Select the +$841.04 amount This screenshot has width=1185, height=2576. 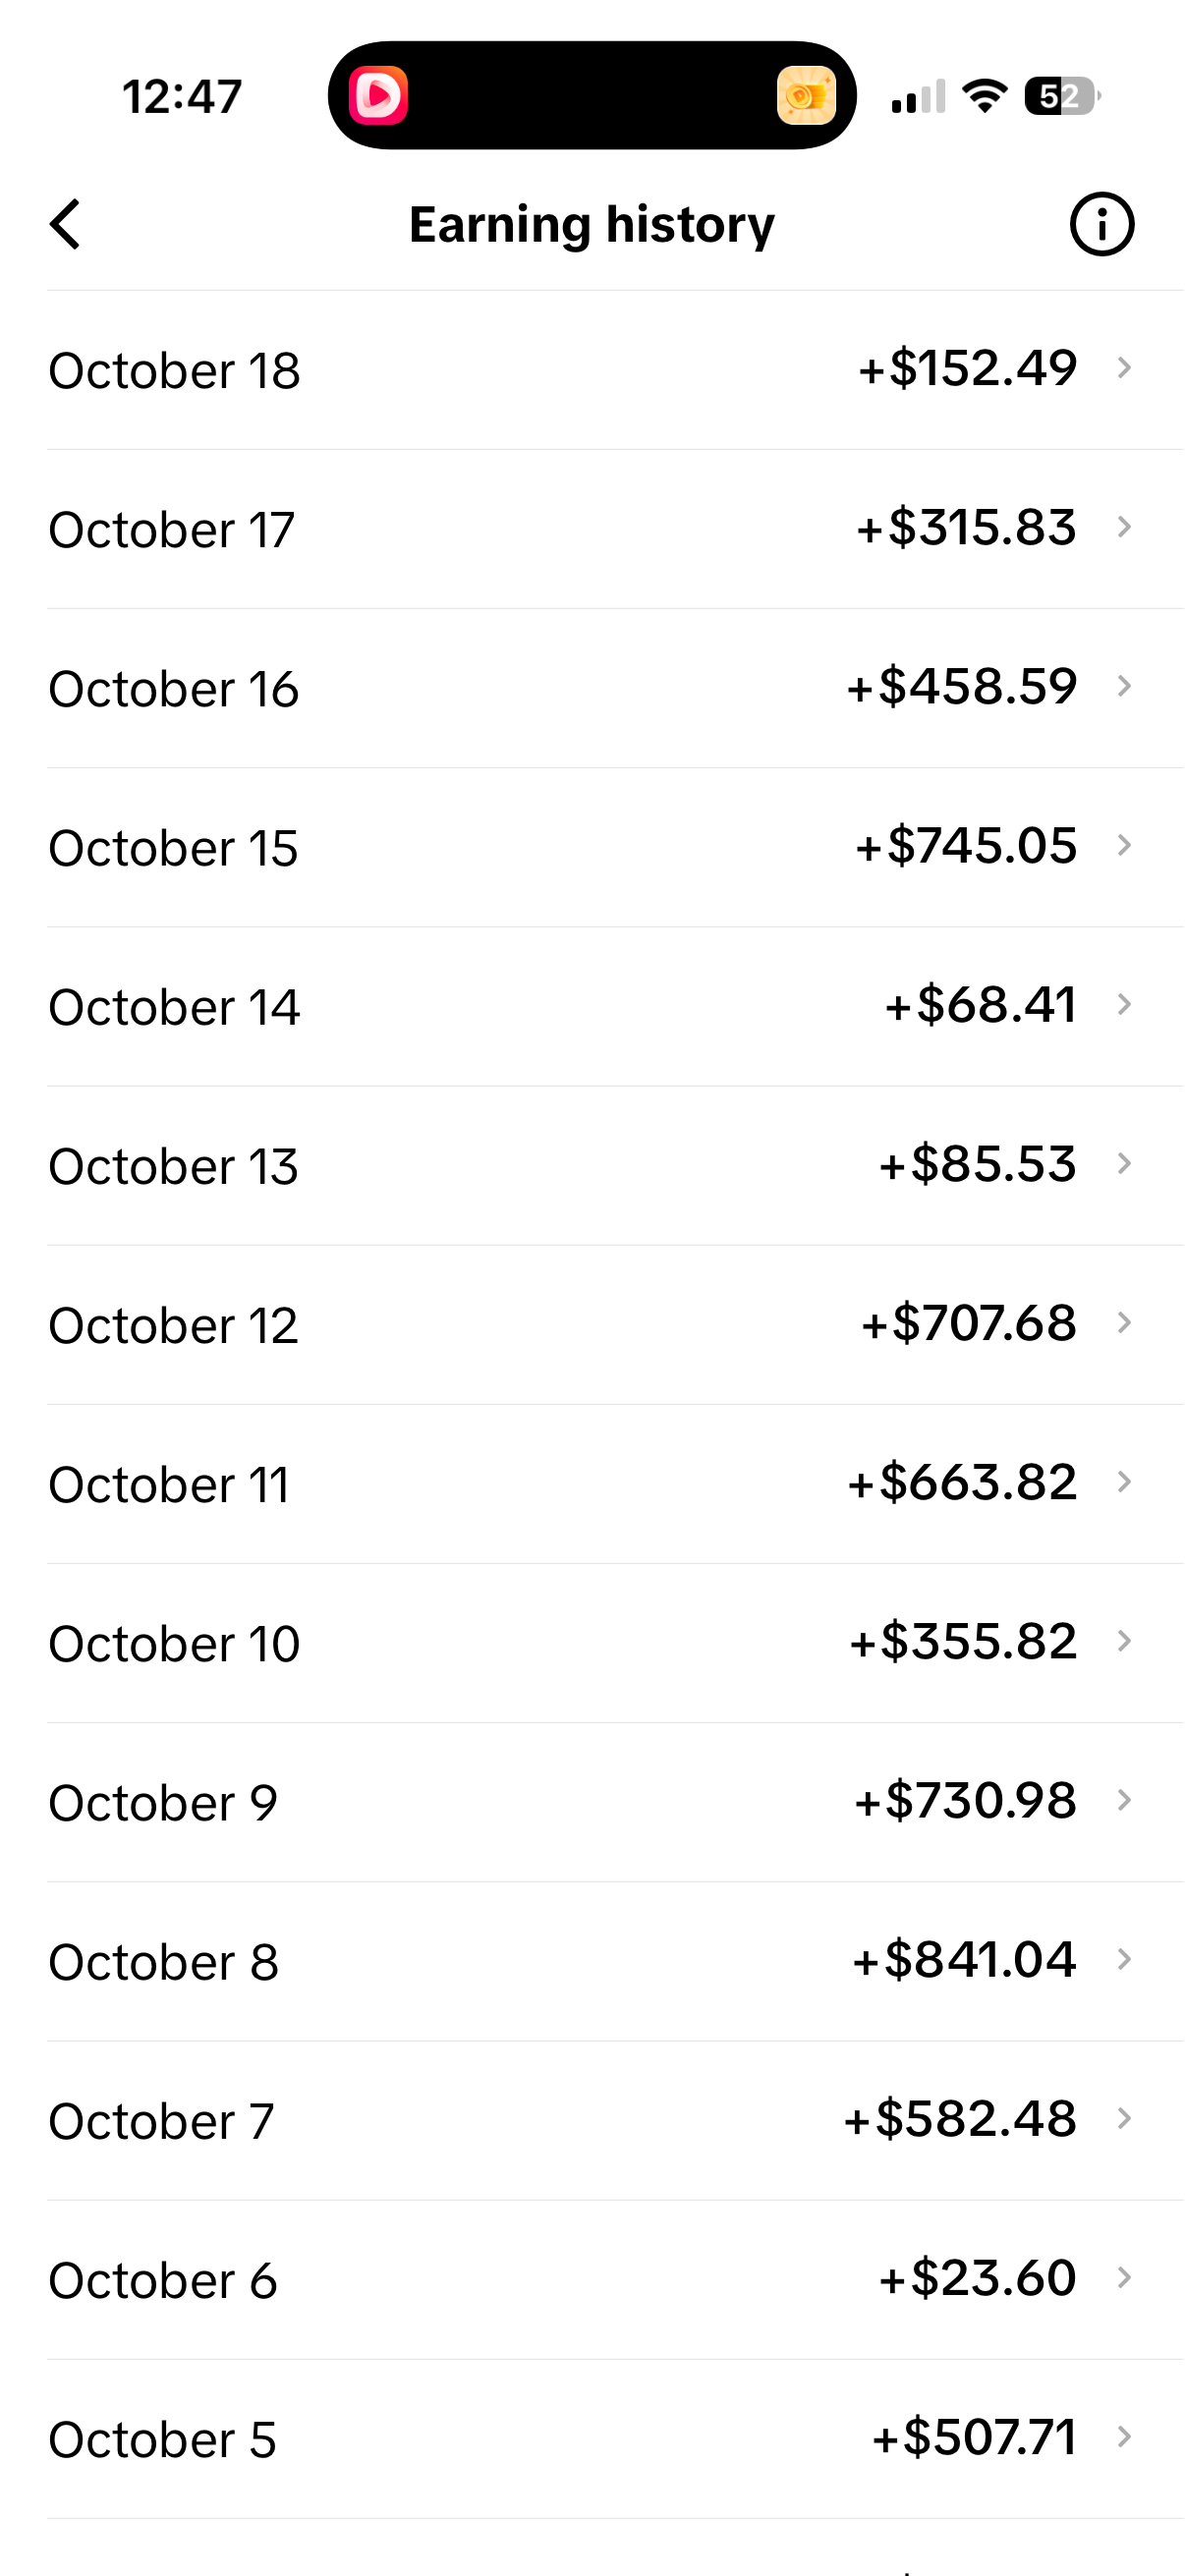[964, 1960]
